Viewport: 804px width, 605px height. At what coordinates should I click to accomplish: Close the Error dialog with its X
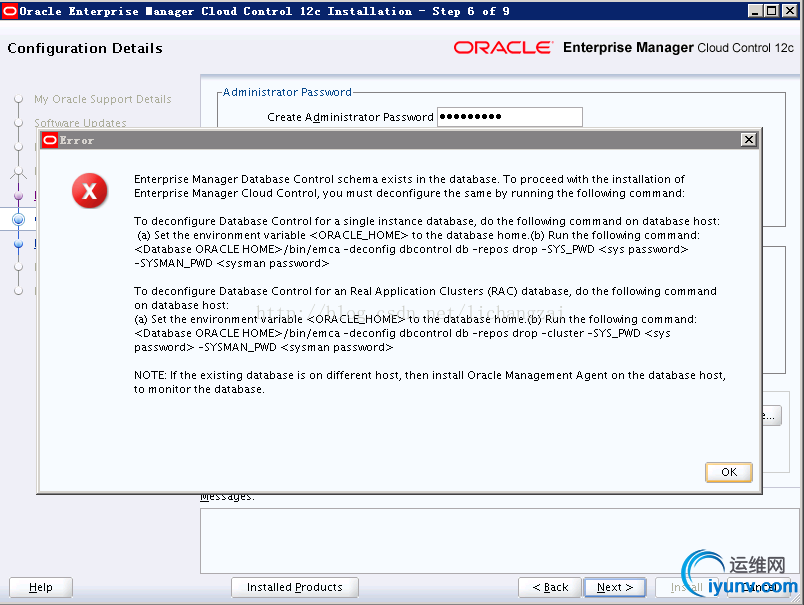coord(749,139)
